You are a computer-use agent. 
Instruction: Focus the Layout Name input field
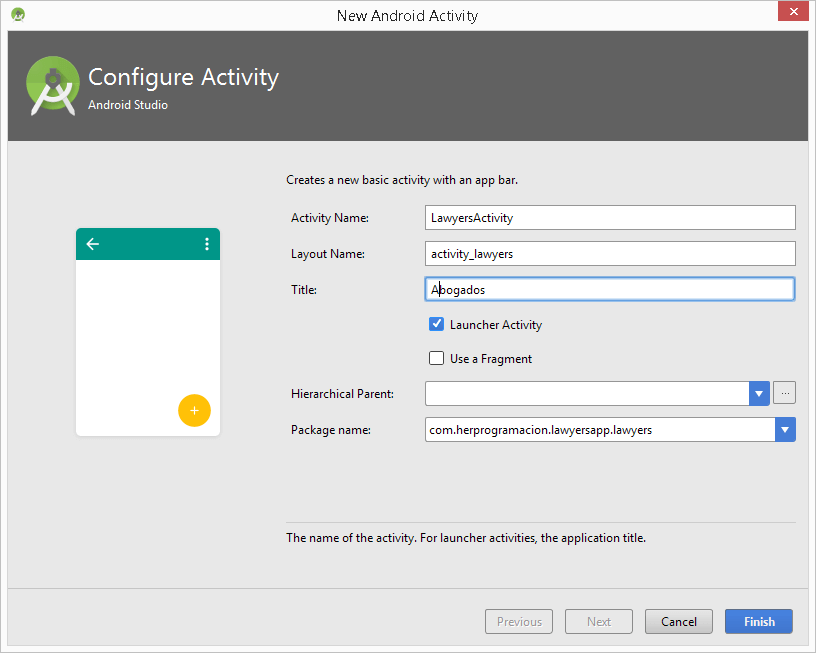tap(610, 253)
